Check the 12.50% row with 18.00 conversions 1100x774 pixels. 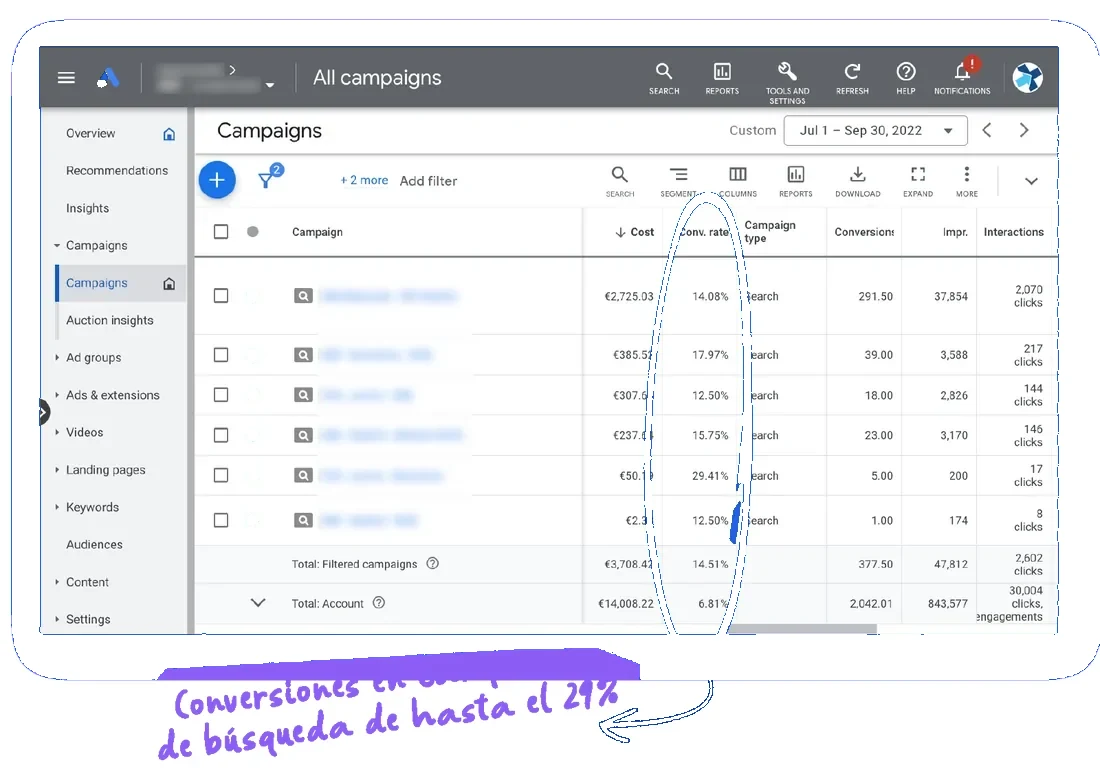coord(221,395)
